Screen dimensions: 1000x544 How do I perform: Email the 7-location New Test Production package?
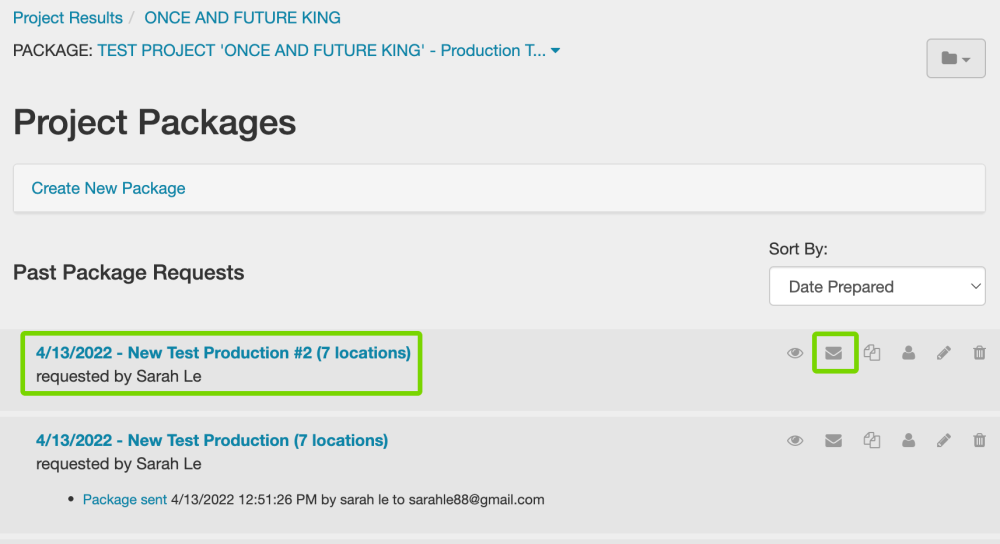[x=833, y=440]
